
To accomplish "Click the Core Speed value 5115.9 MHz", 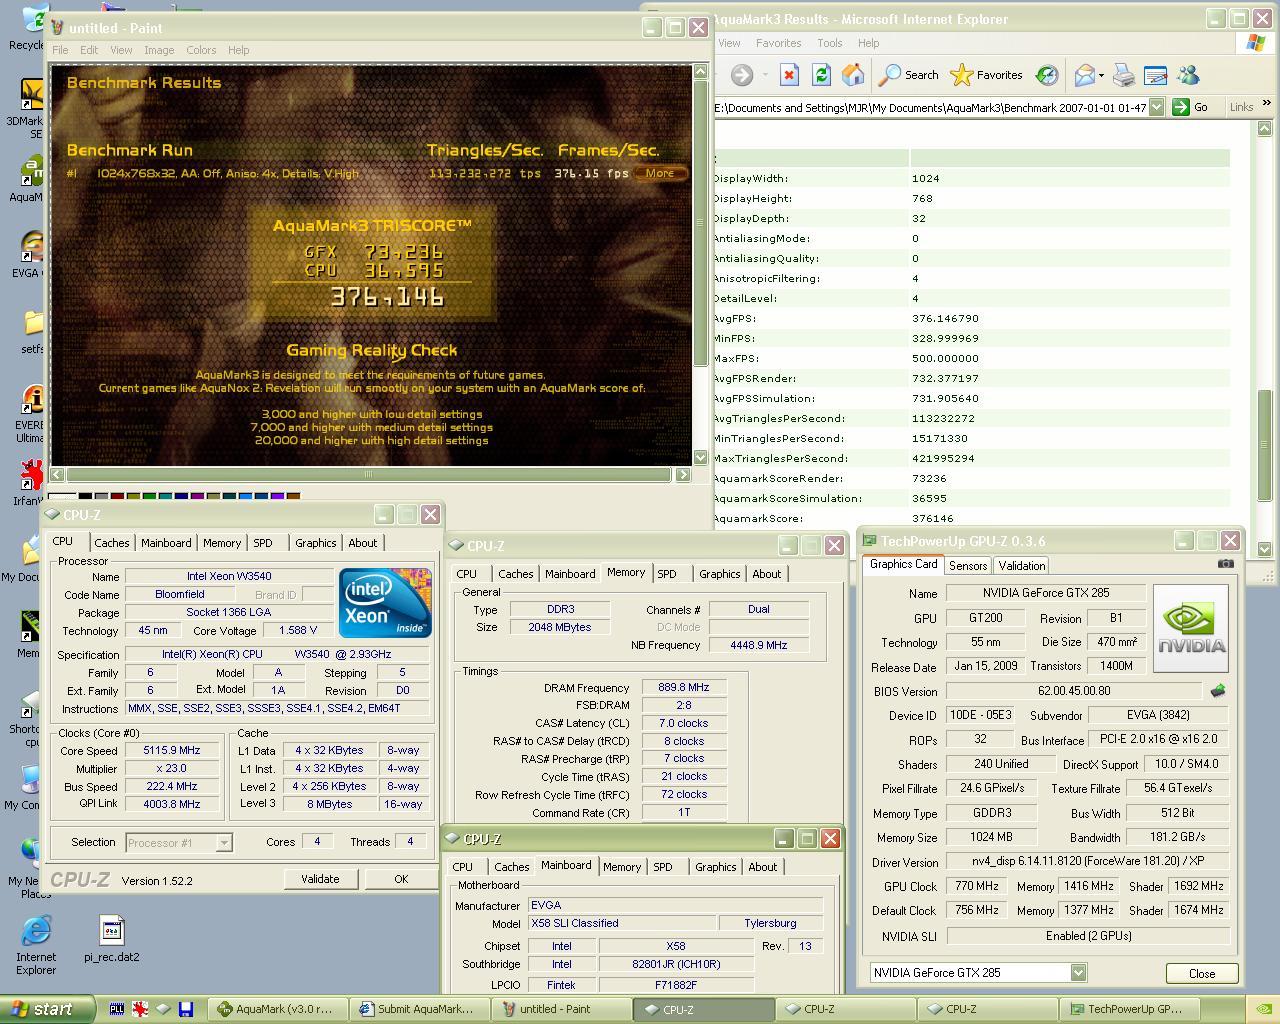I will point(173,750).
